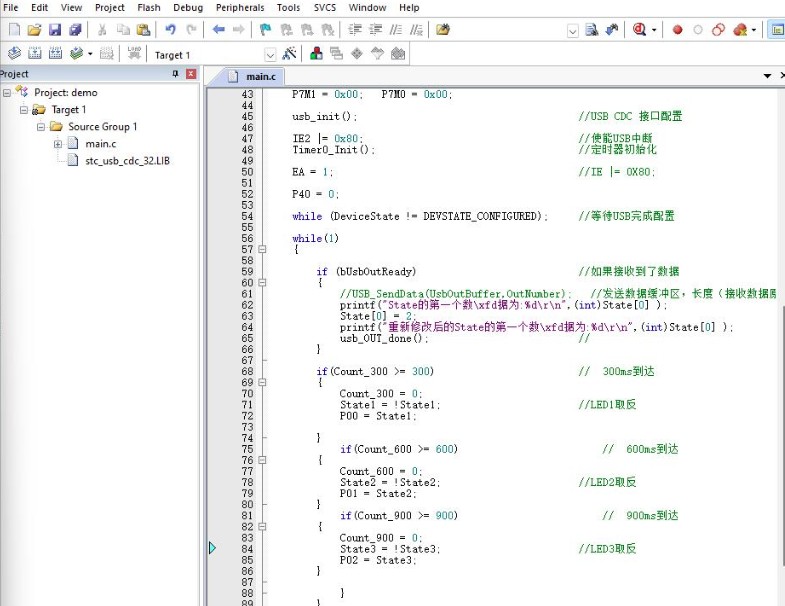Open the batch build dropdown arrow
Screen dimensions: 785x606
point(90,54)
